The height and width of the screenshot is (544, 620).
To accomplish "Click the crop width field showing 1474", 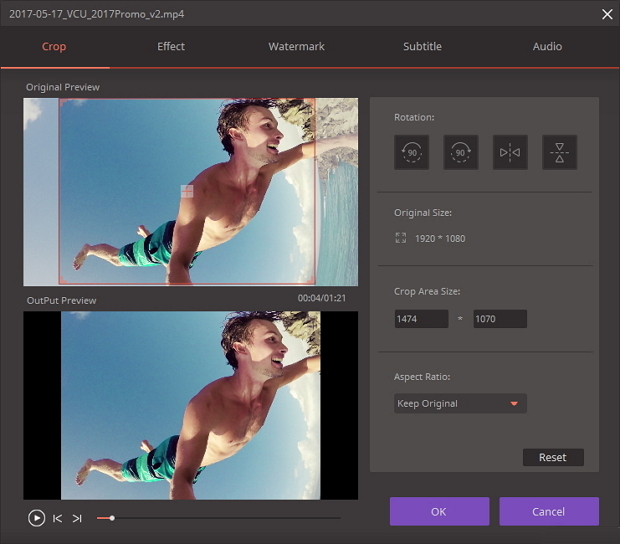I will pyautogui.click(x=421, y=319).
